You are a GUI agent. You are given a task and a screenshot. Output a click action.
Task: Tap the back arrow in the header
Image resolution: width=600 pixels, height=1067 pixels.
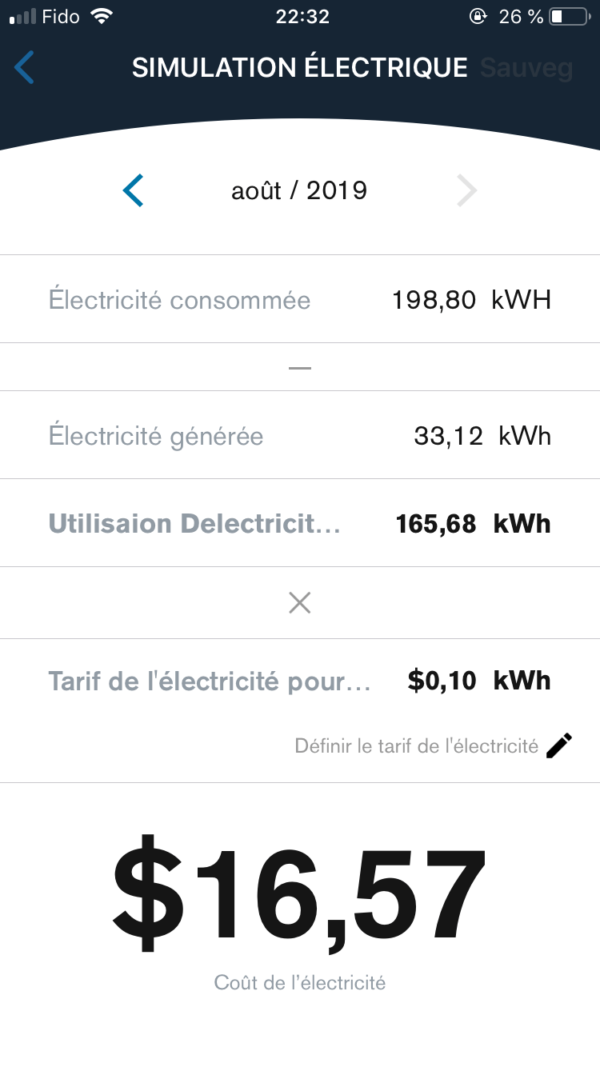point(25,68)
